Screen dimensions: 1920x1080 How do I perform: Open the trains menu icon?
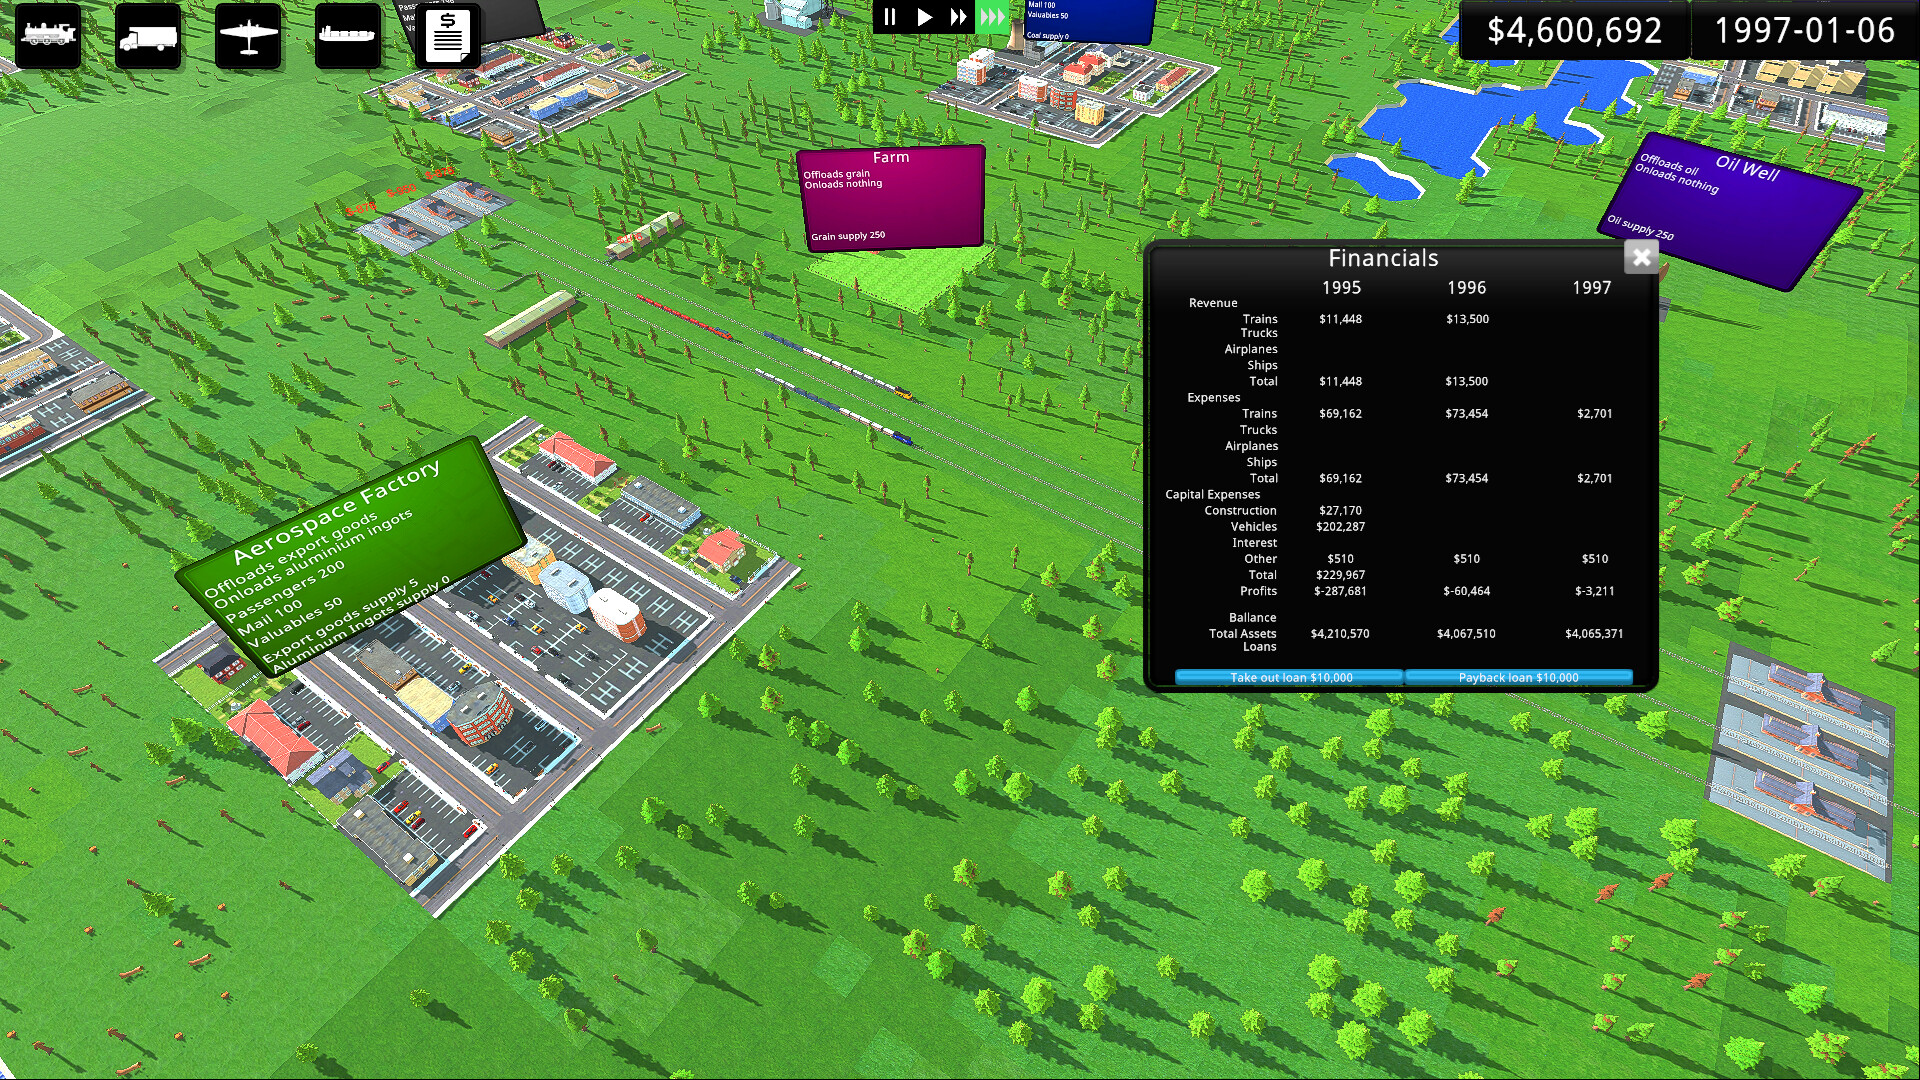(48, 36)
